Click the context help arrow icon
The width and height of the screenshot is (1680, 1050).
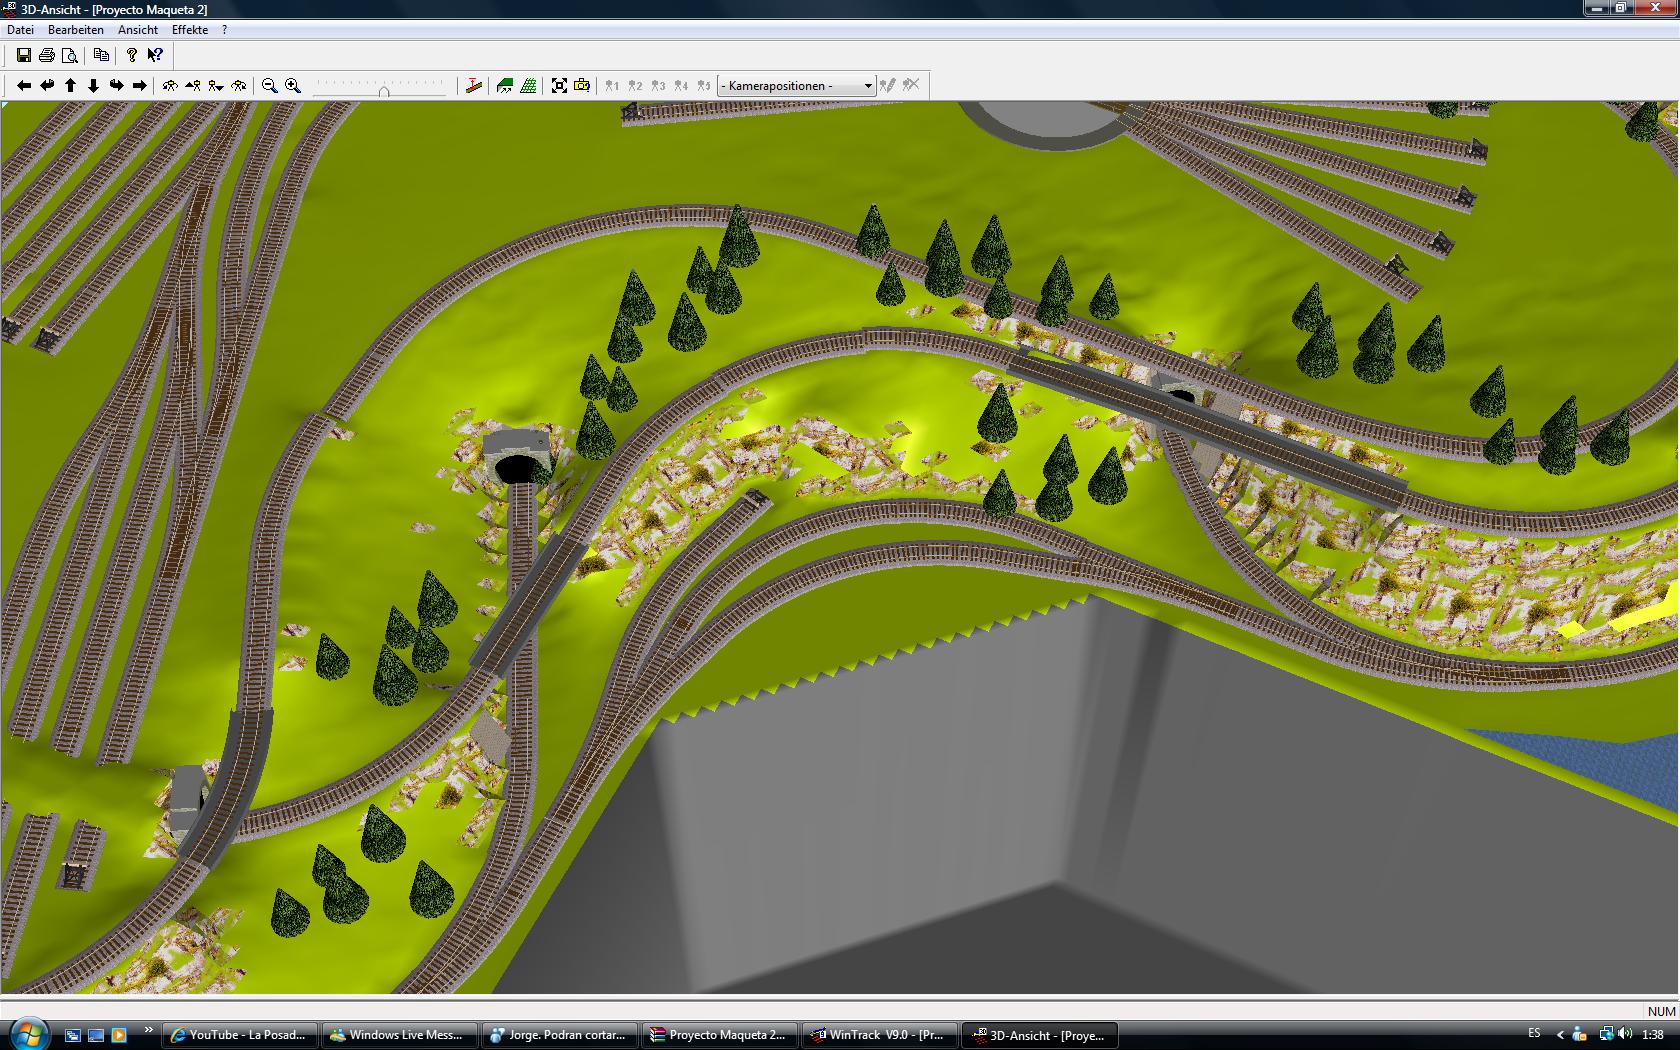[155, 56]
